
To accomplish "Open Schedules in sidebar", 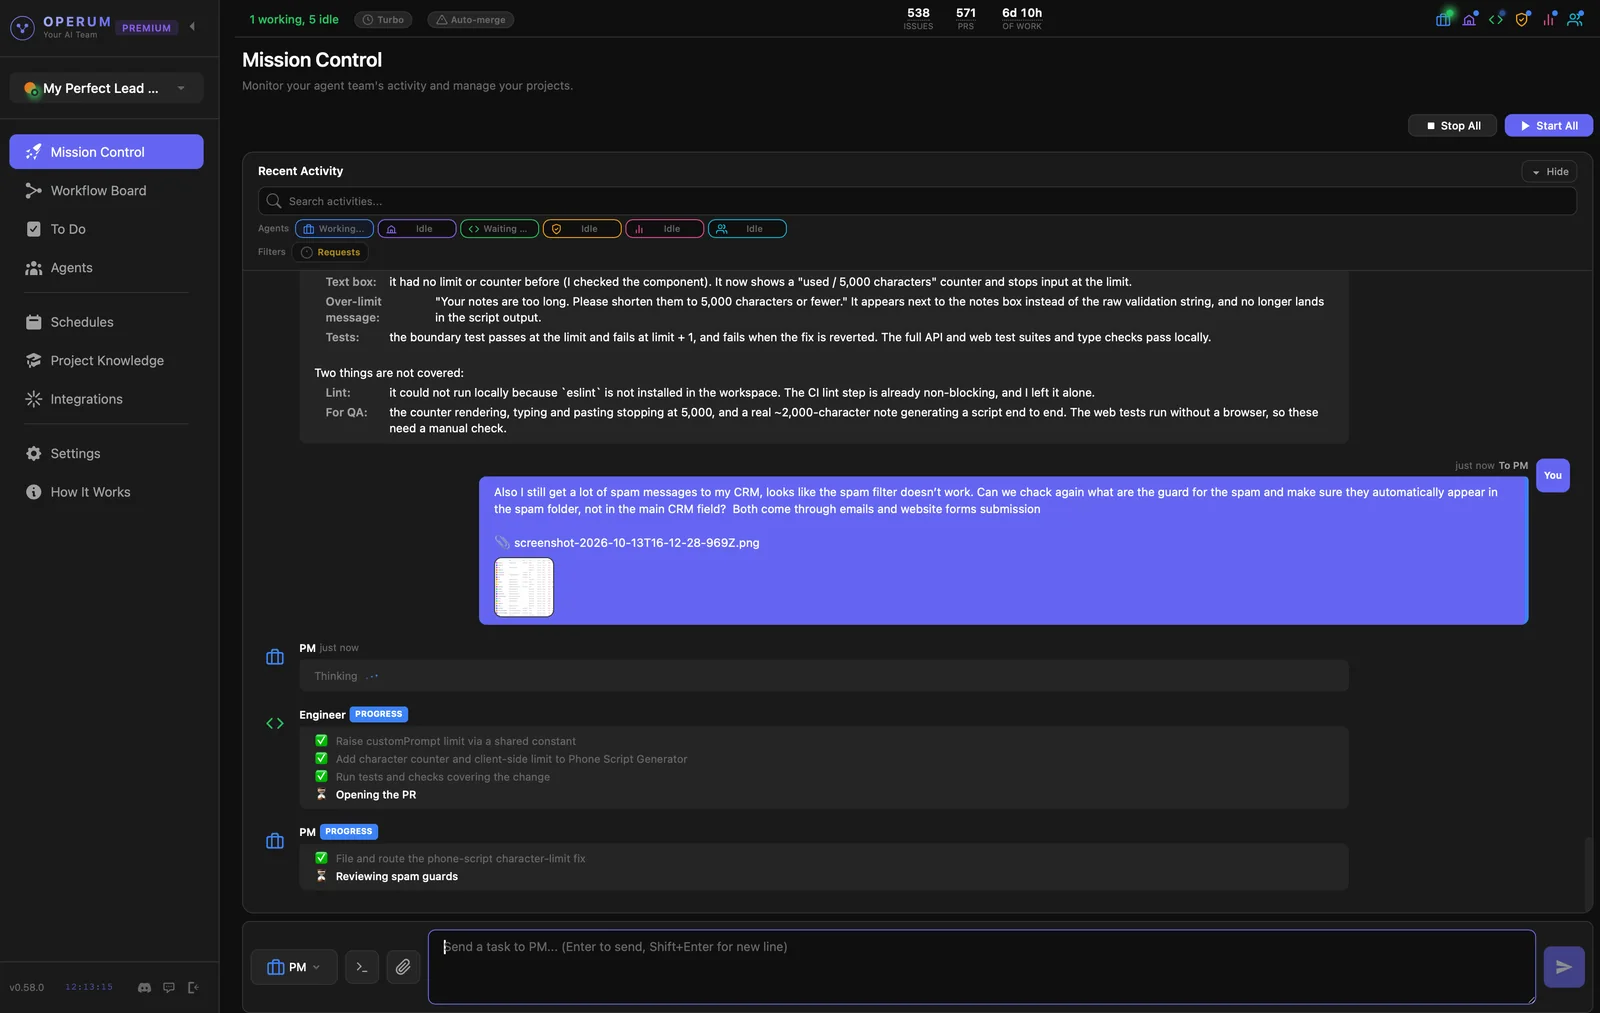I will pyautogui.click(x=106, y=322).
